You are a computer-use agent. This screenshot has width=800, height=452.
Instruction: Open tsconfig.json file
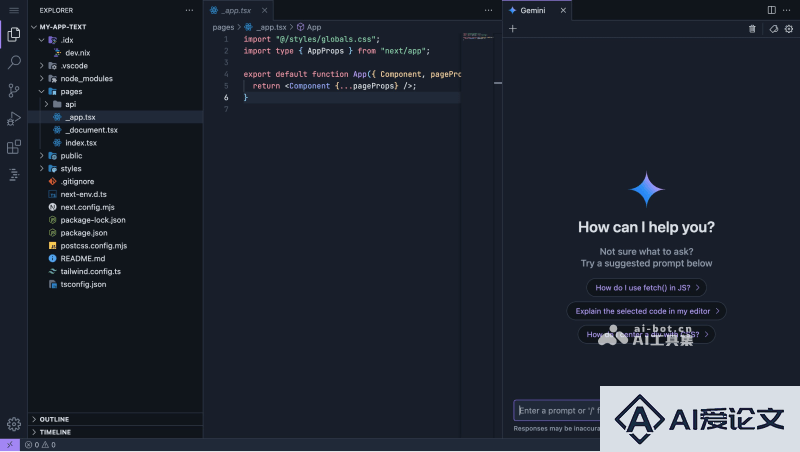coord(83,285)
